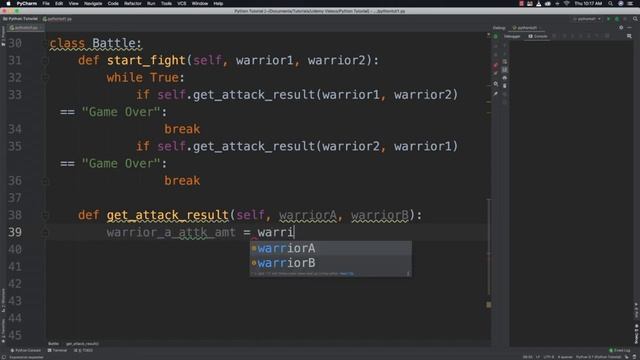Open the Edit menu
640x360 pixels.
(59, 3)
